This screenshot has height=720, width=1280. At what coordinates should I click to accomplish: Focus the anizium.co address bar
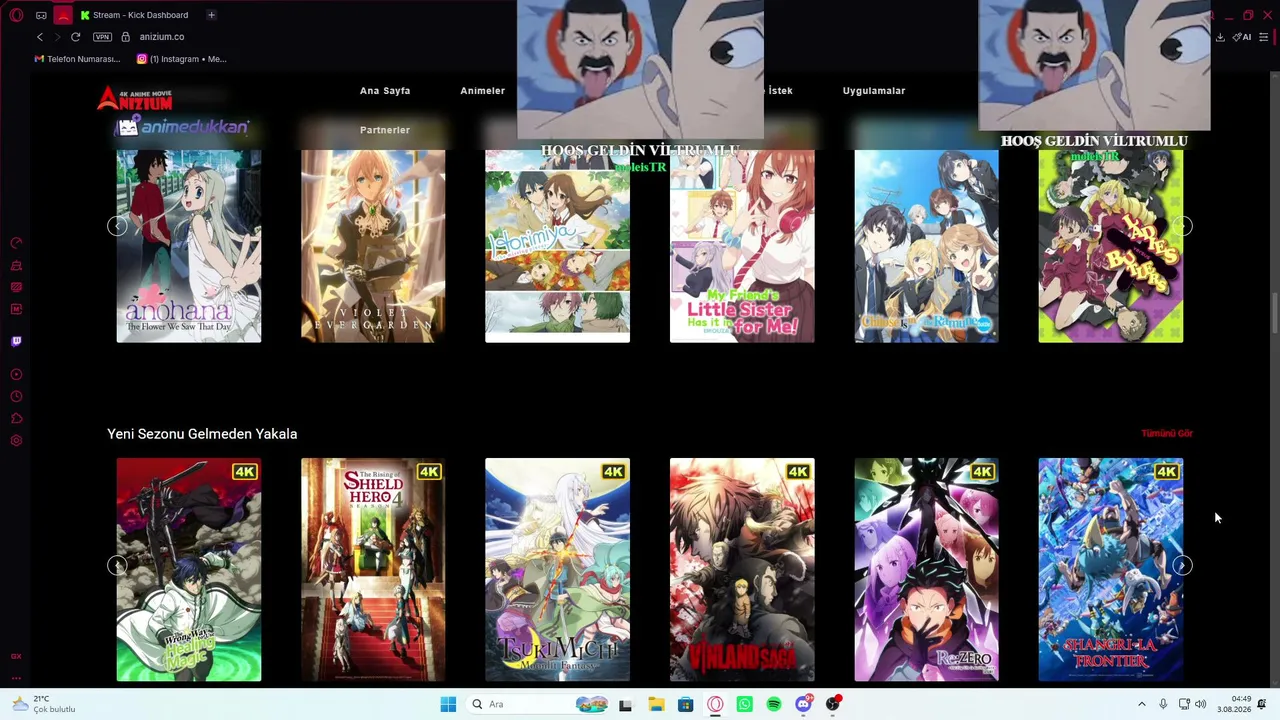point(162,37)
